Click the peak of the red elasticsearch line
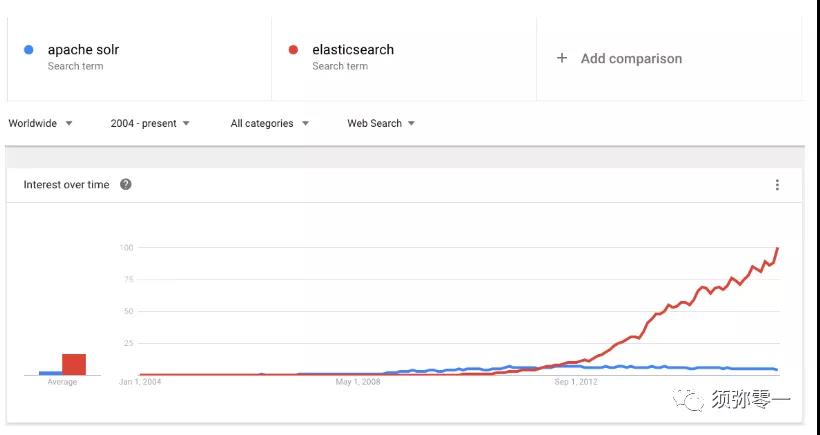 [x=778, y=248]
